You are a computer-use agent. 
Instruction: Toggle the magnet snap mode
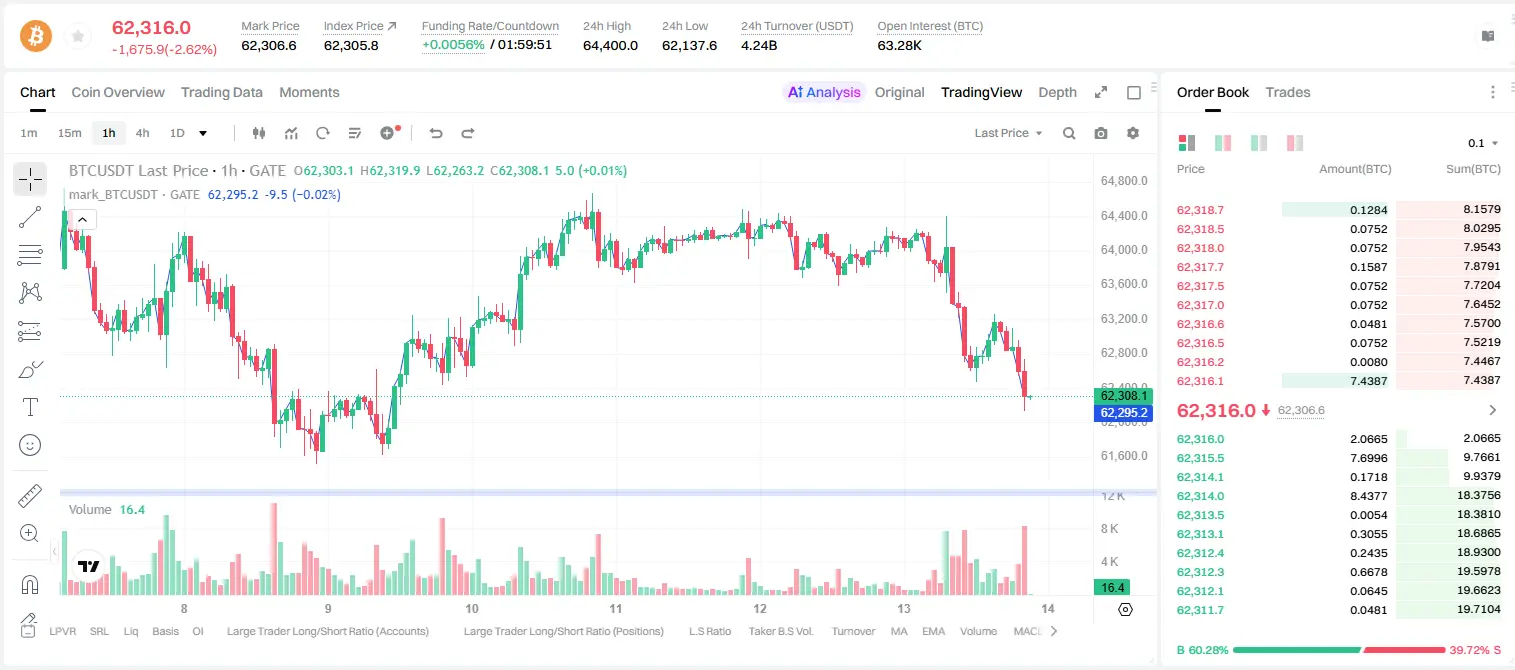click(30, 585)
